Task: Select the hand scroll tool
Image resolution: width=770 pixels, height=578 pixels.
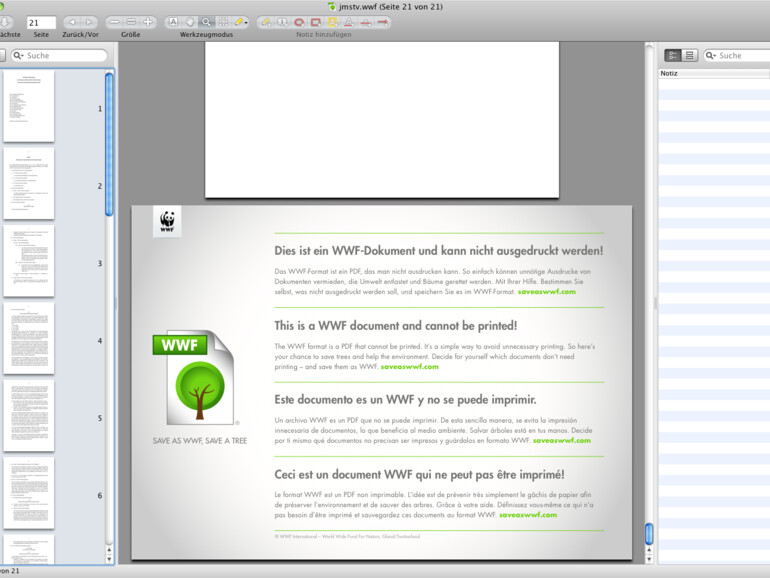Action: [190, 22]
